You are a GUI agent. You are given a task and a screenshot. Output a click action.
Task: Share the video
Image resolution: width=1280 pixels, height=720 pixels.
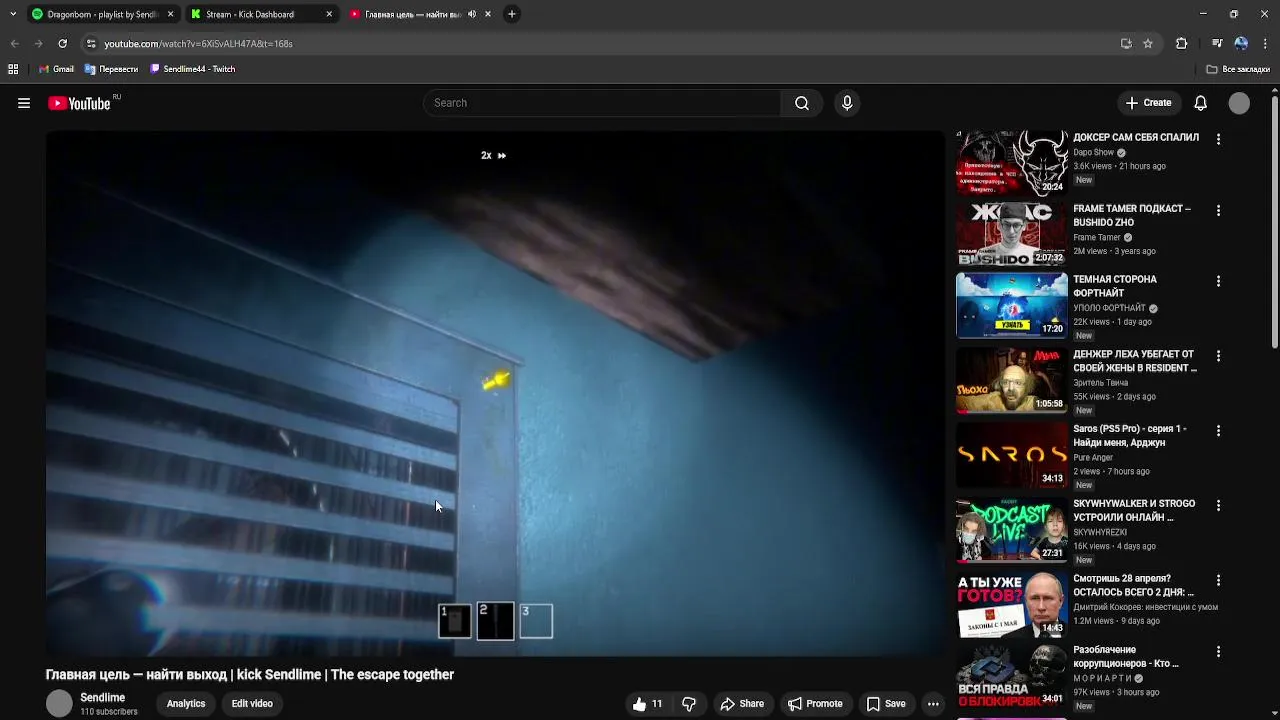click(x=742, y=704)
